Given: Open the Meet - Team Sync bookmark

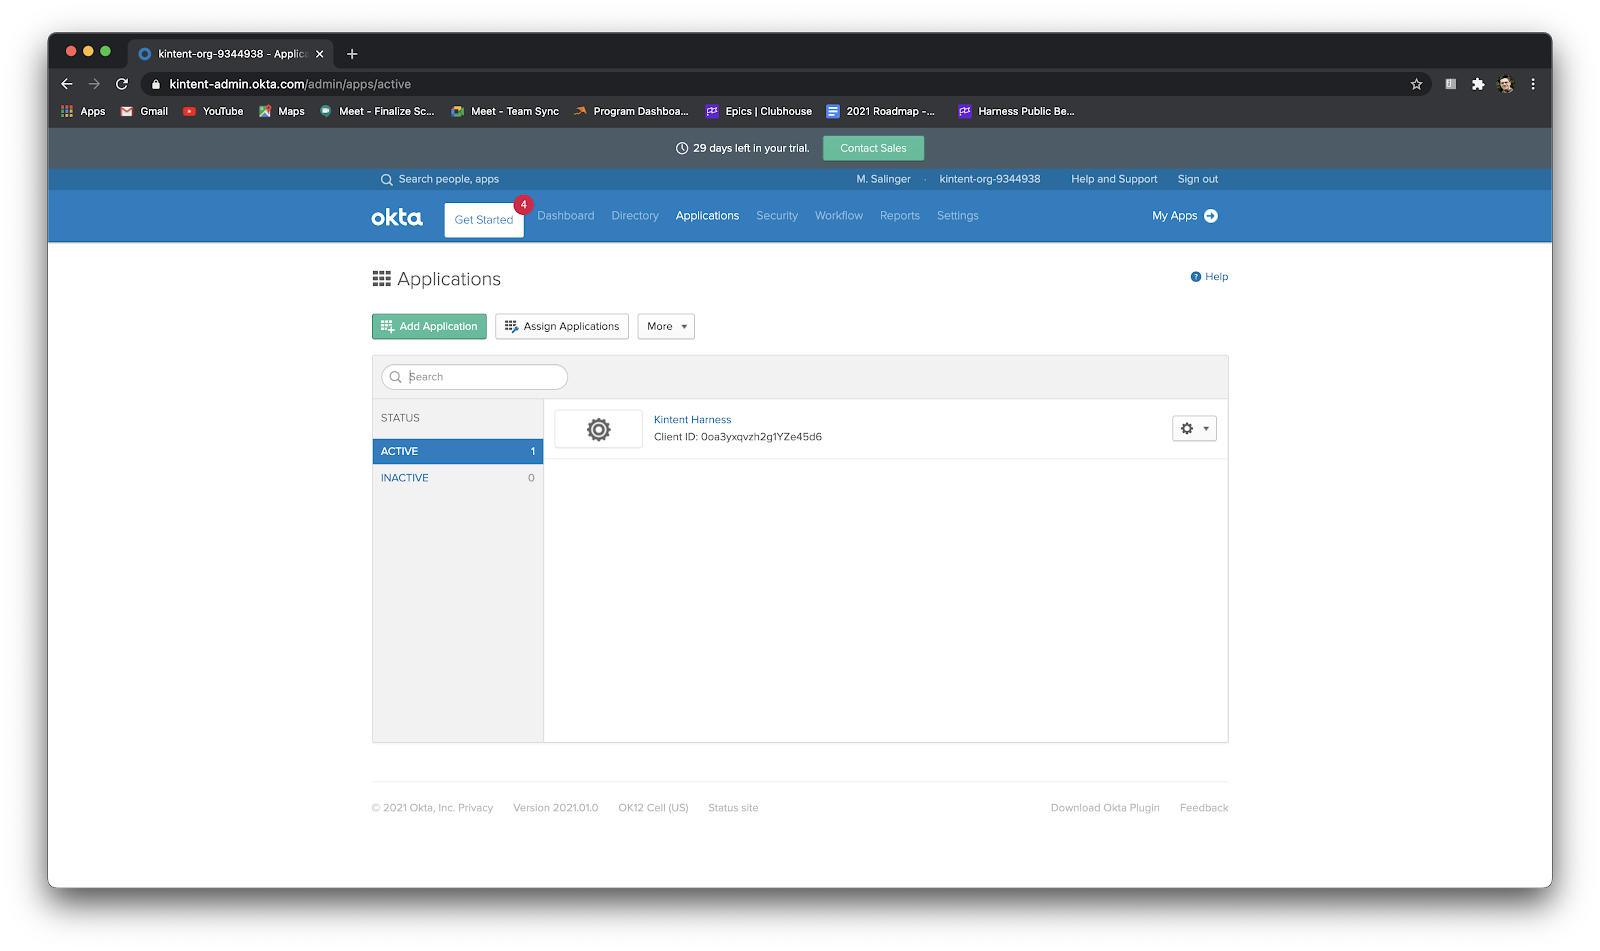Looking at the screenshot, I should coord(505,112).
